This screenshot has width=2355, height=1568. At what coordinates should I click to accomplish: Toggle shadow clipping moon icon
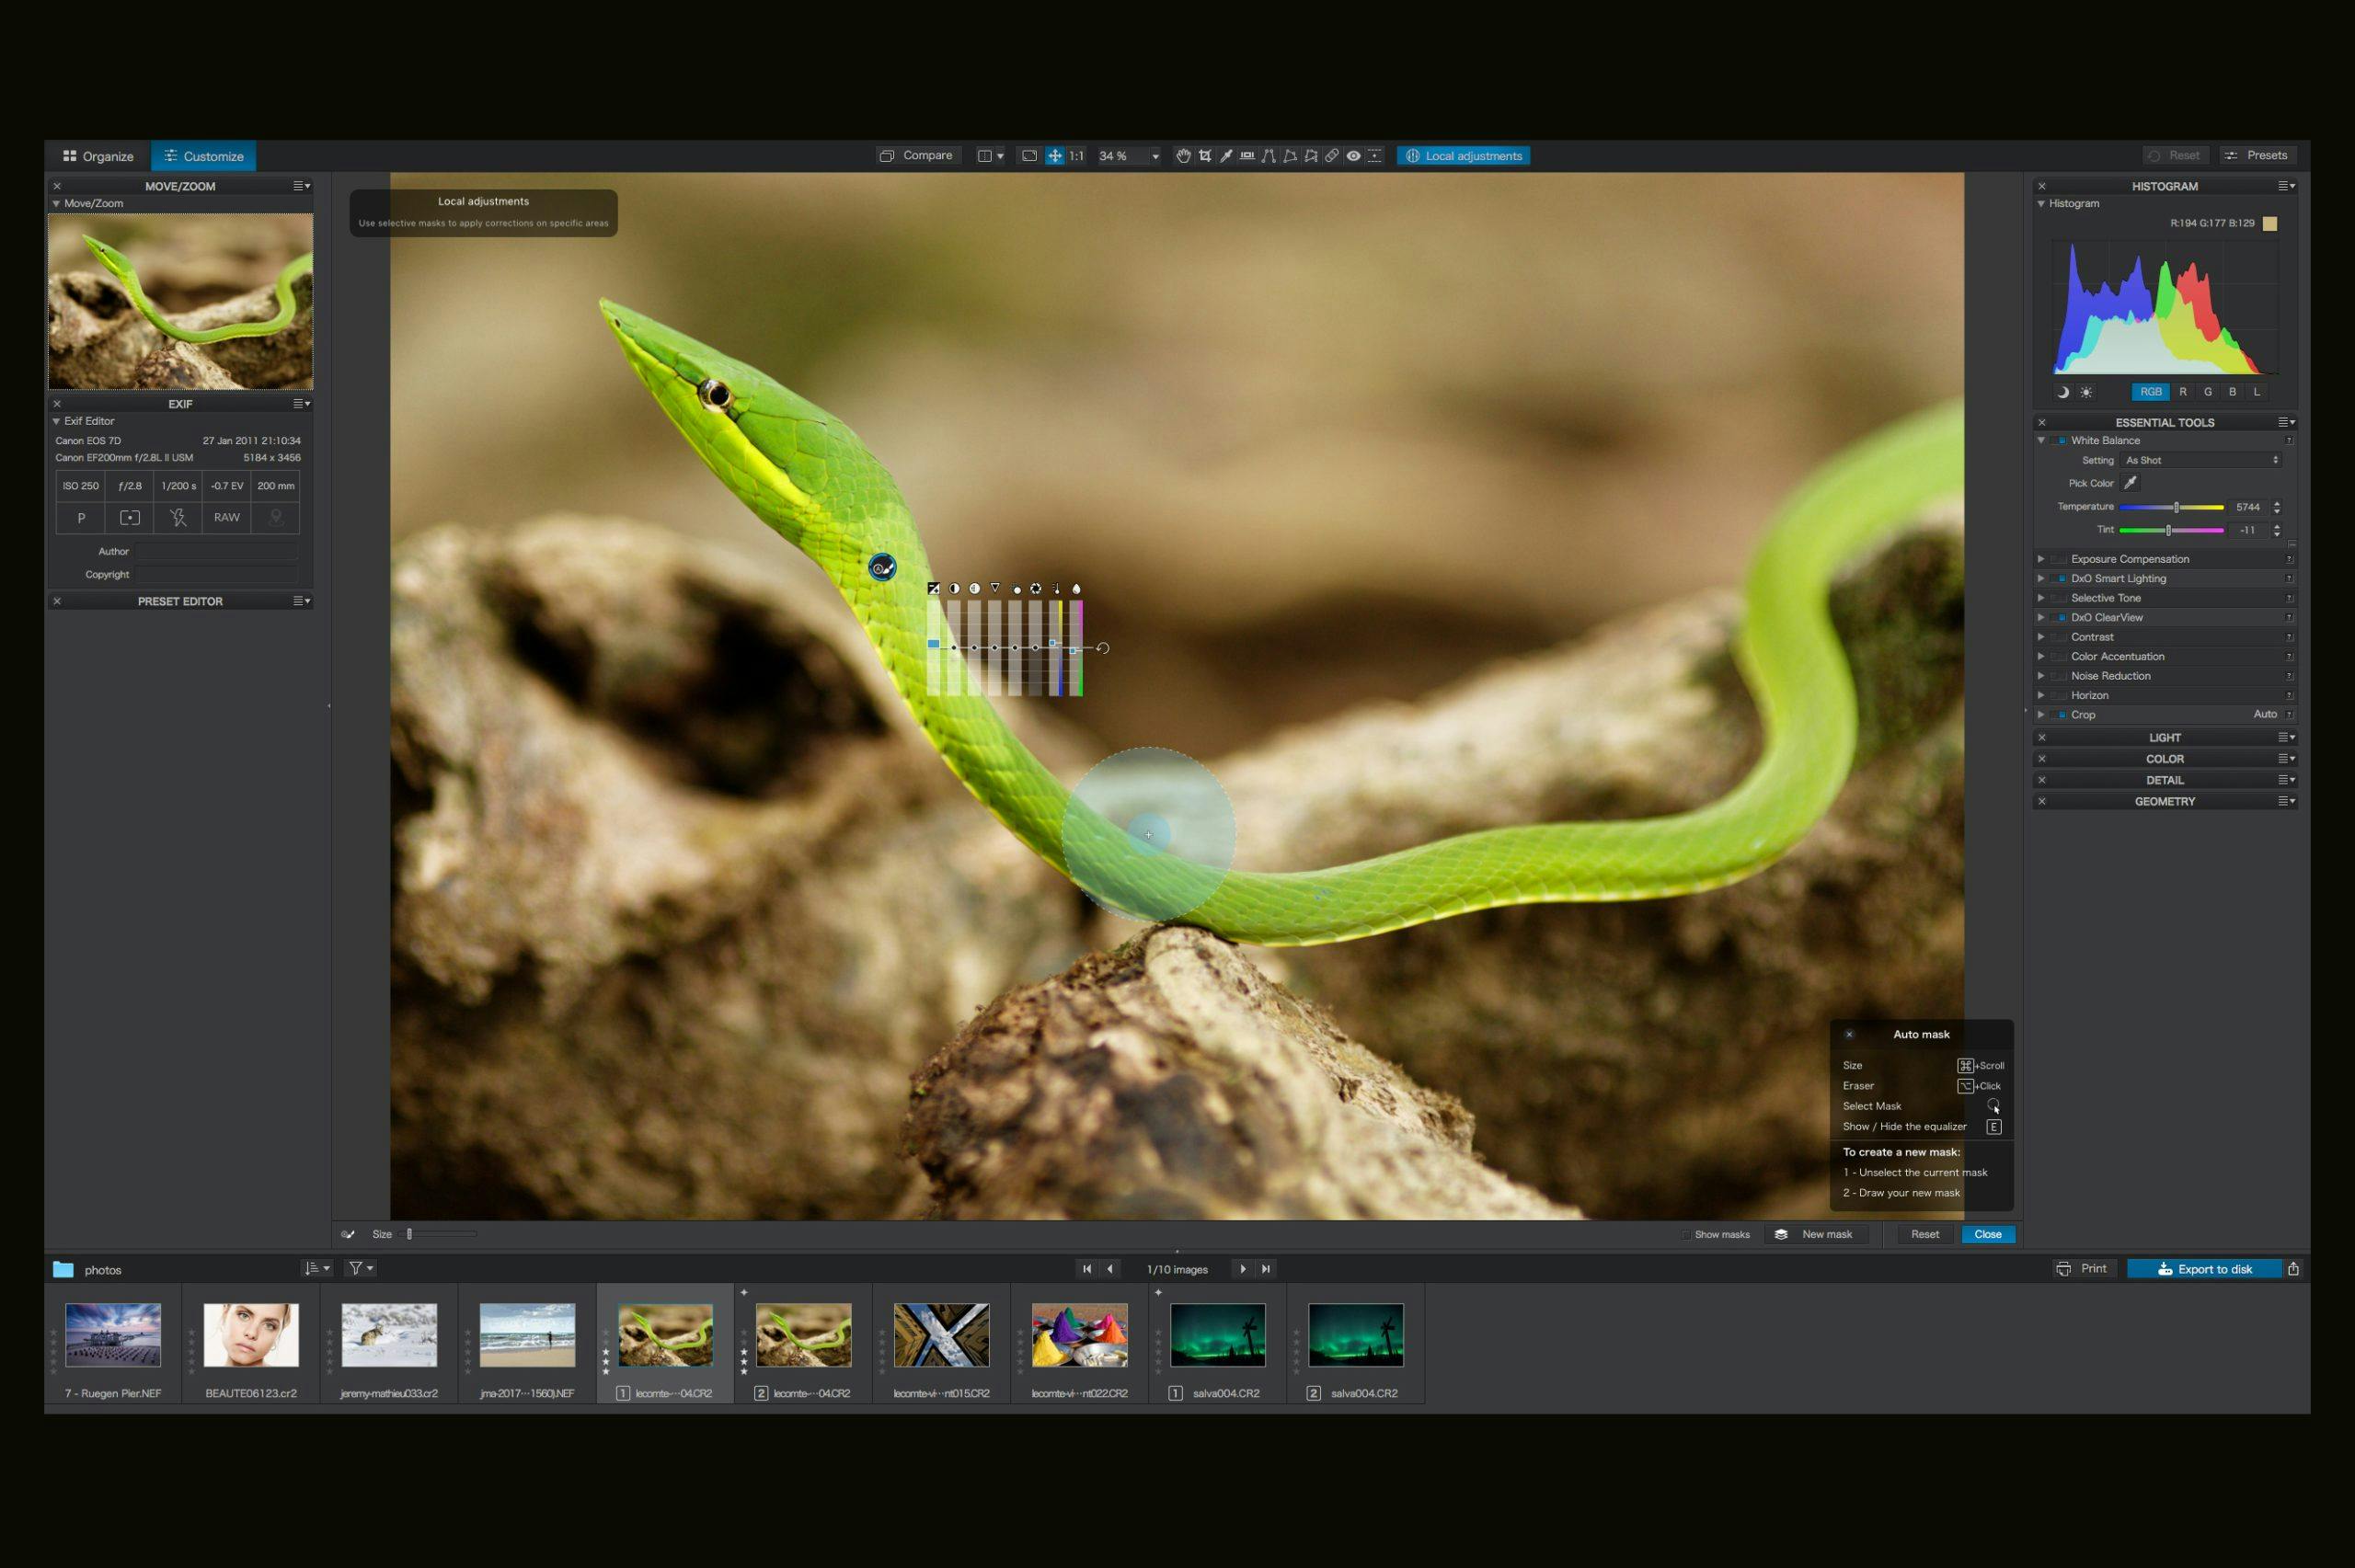coord(2062,392)
